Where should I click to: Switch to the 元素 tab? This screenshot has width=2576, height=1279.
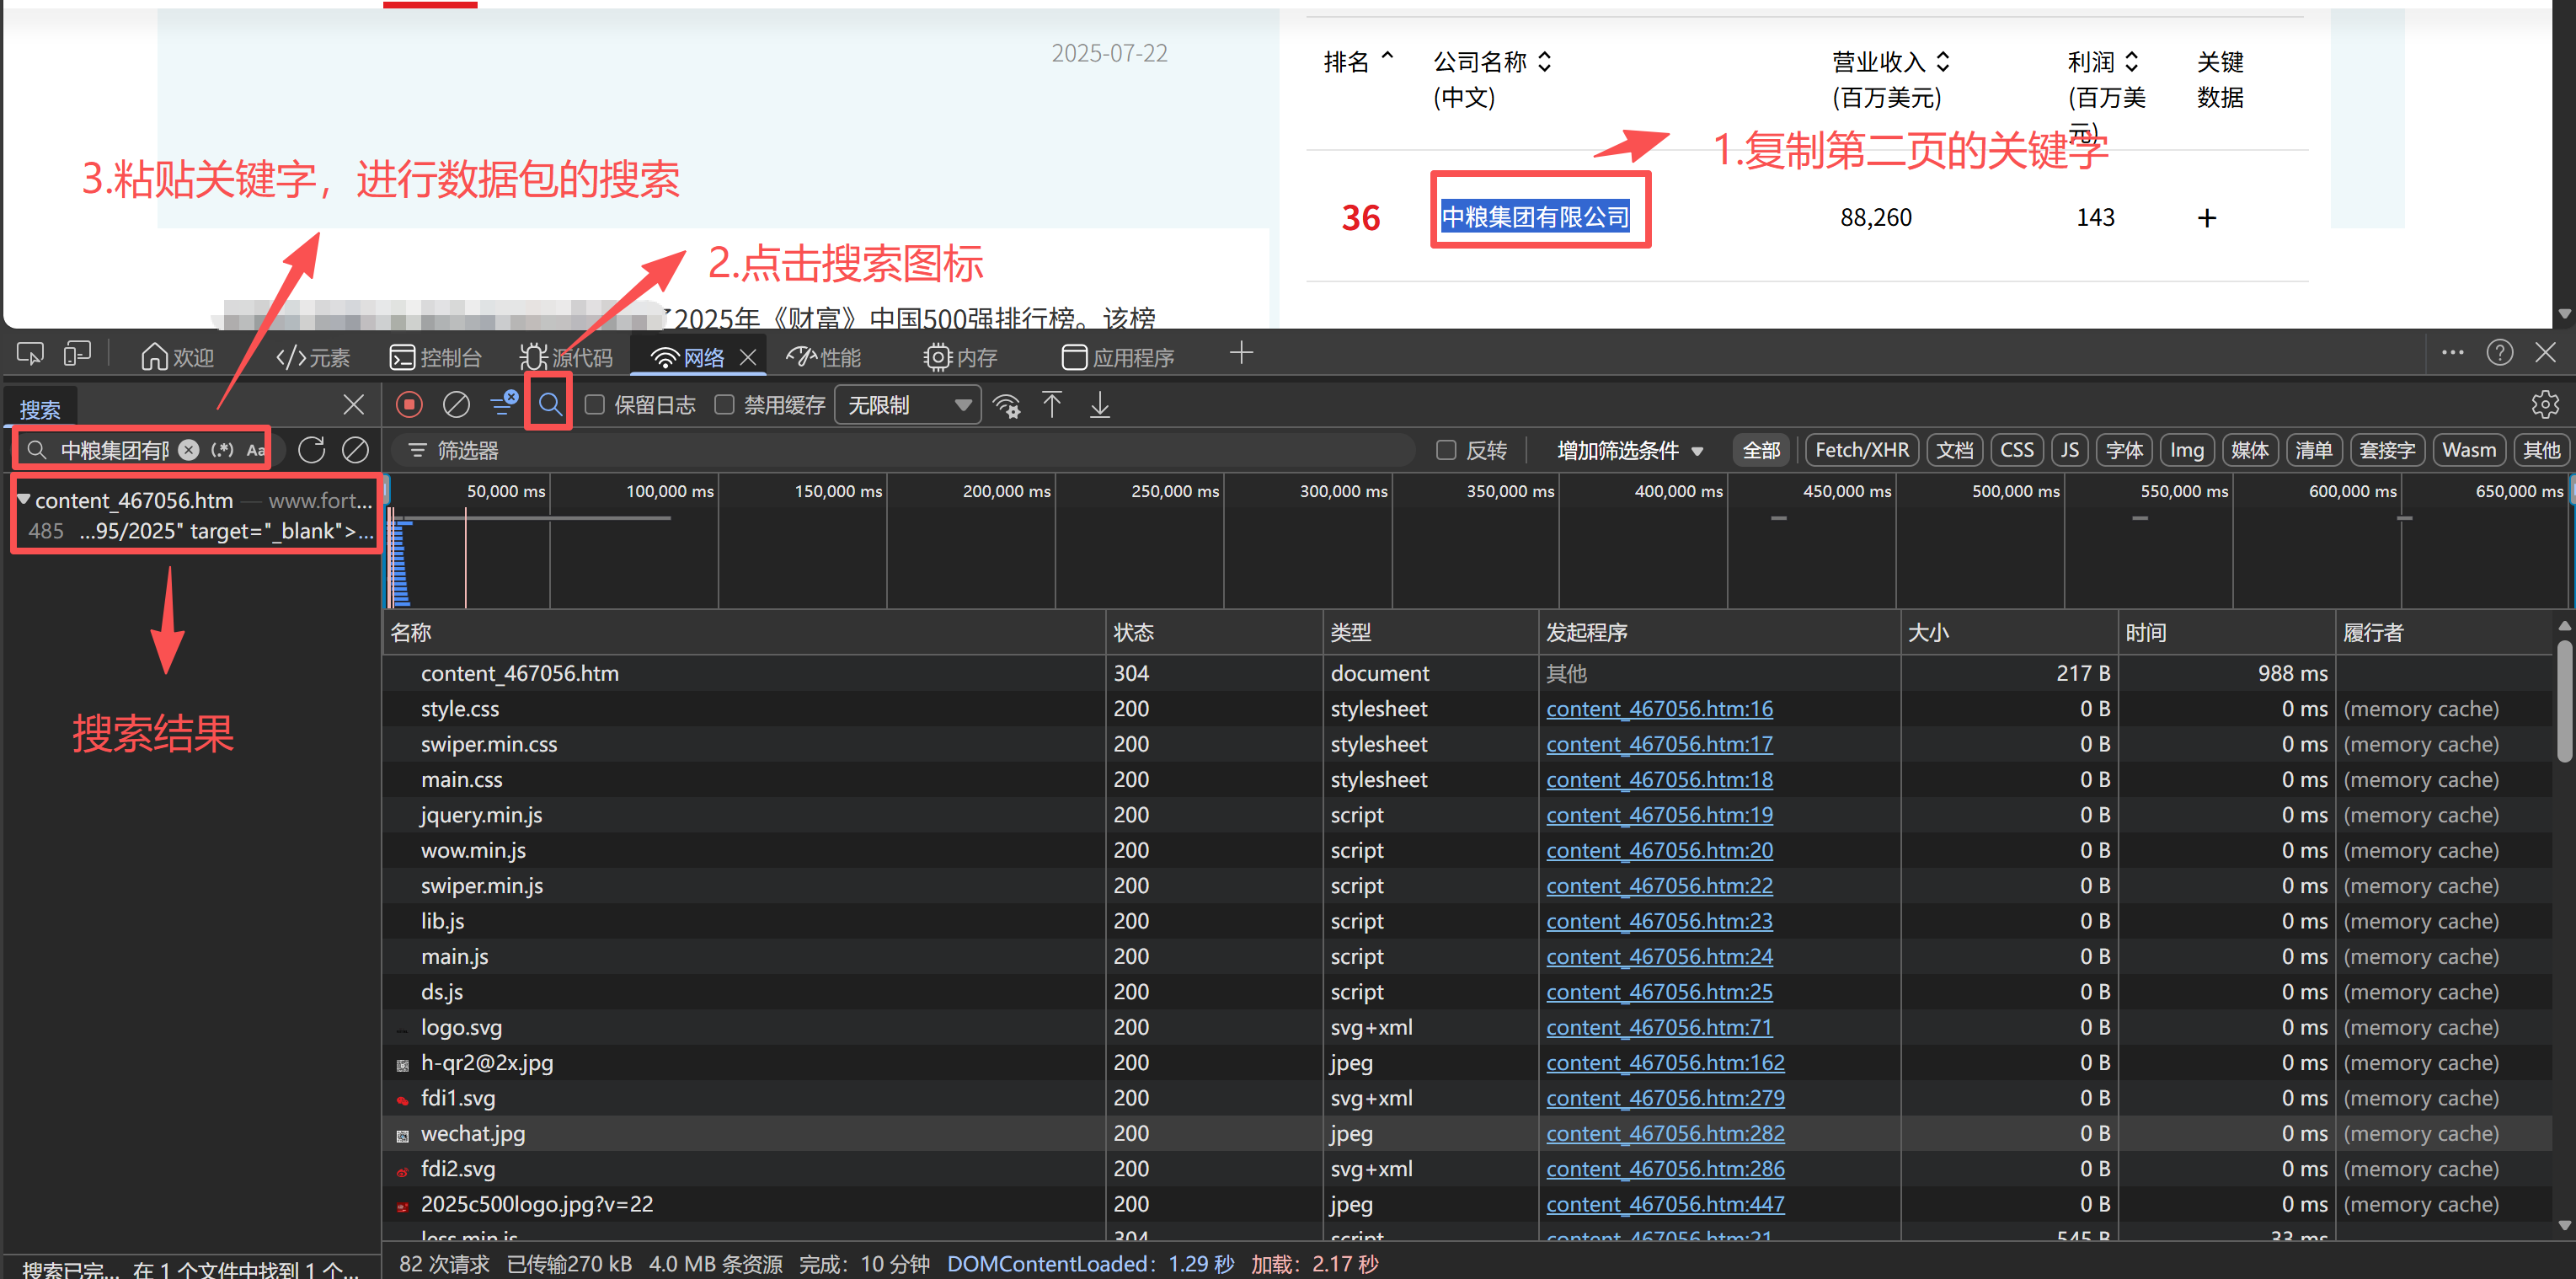tap(312, 357)
